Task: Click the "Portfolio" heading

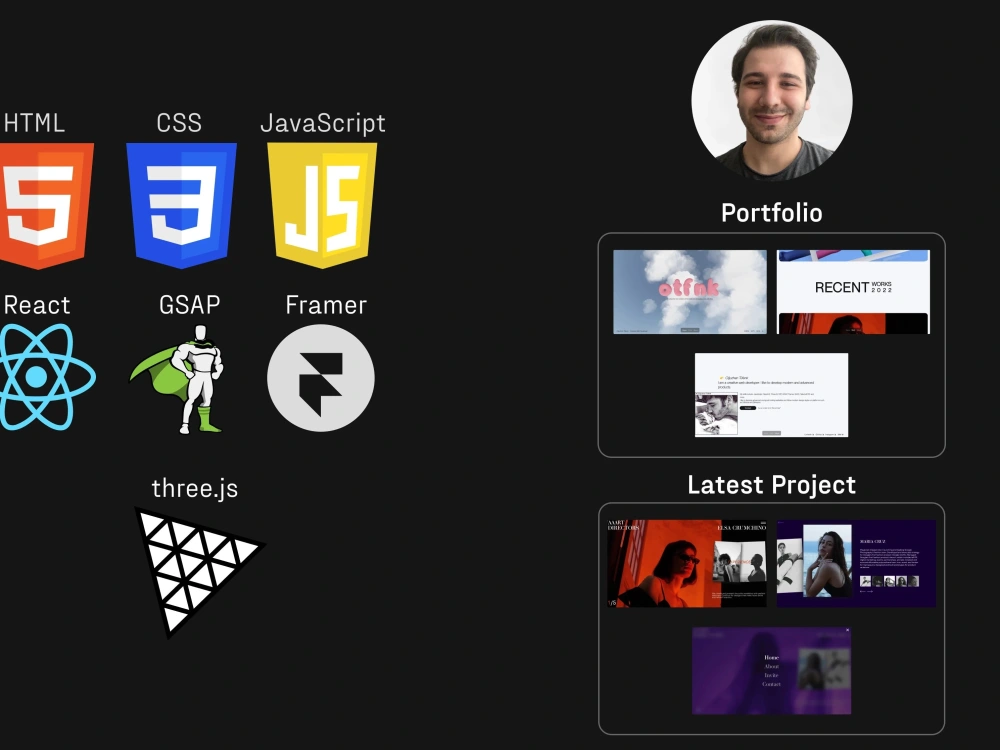Action: pyautogui.click(x=772, y=212)
